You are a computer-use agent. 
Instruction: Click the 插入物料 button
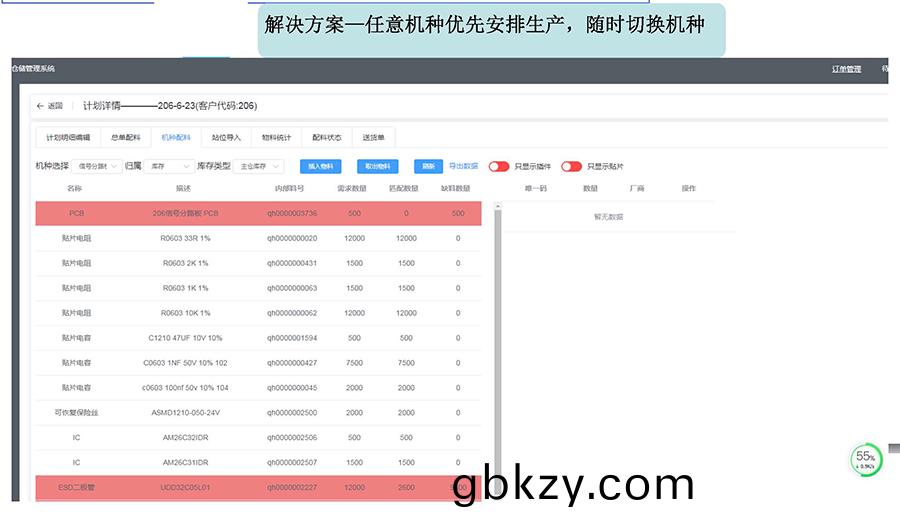[x=320, y=167]
